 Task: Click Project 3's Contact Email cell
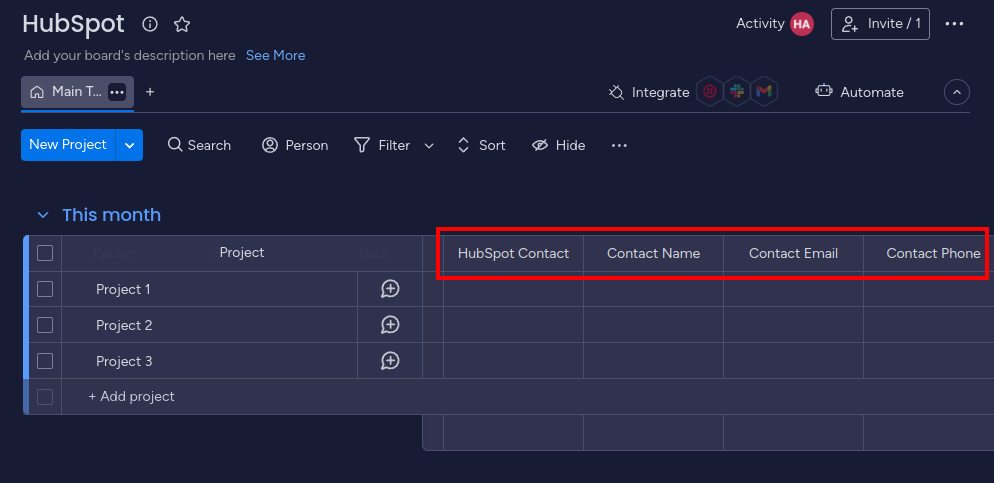point(794,361)
